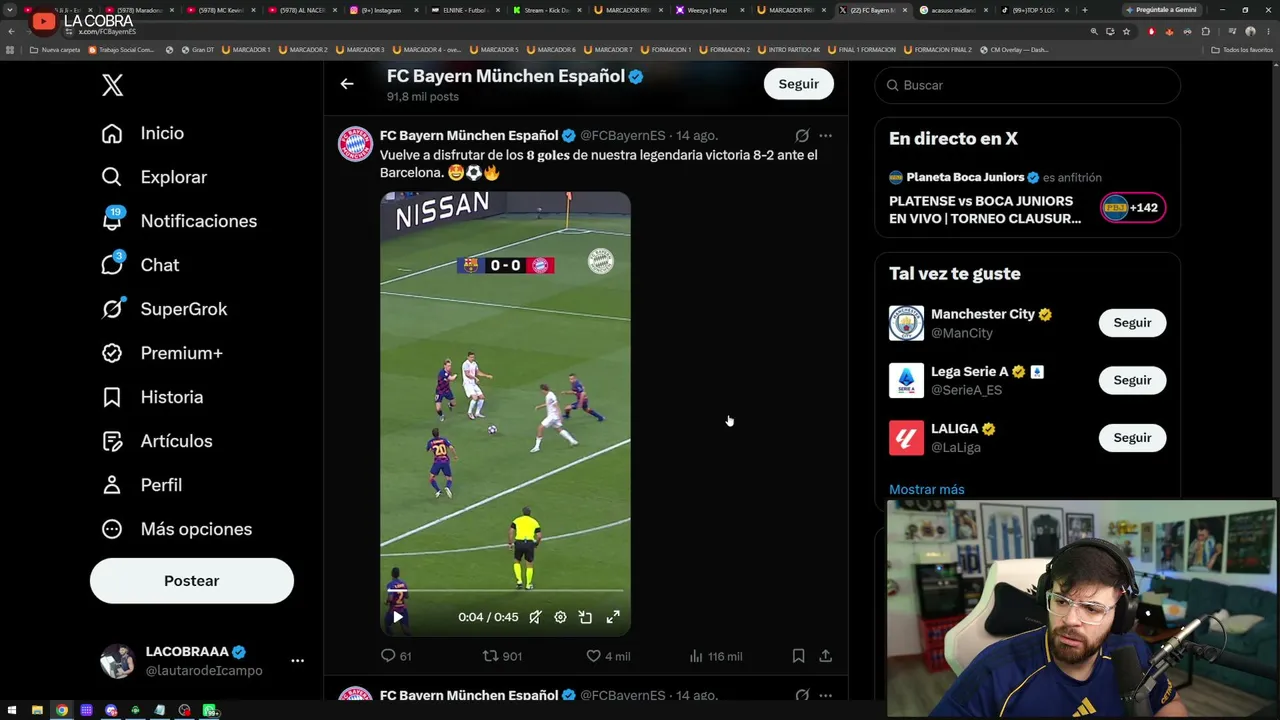Open Nueva carpeta bookmarks folder
1280x720 pixels.
point(55,49)
